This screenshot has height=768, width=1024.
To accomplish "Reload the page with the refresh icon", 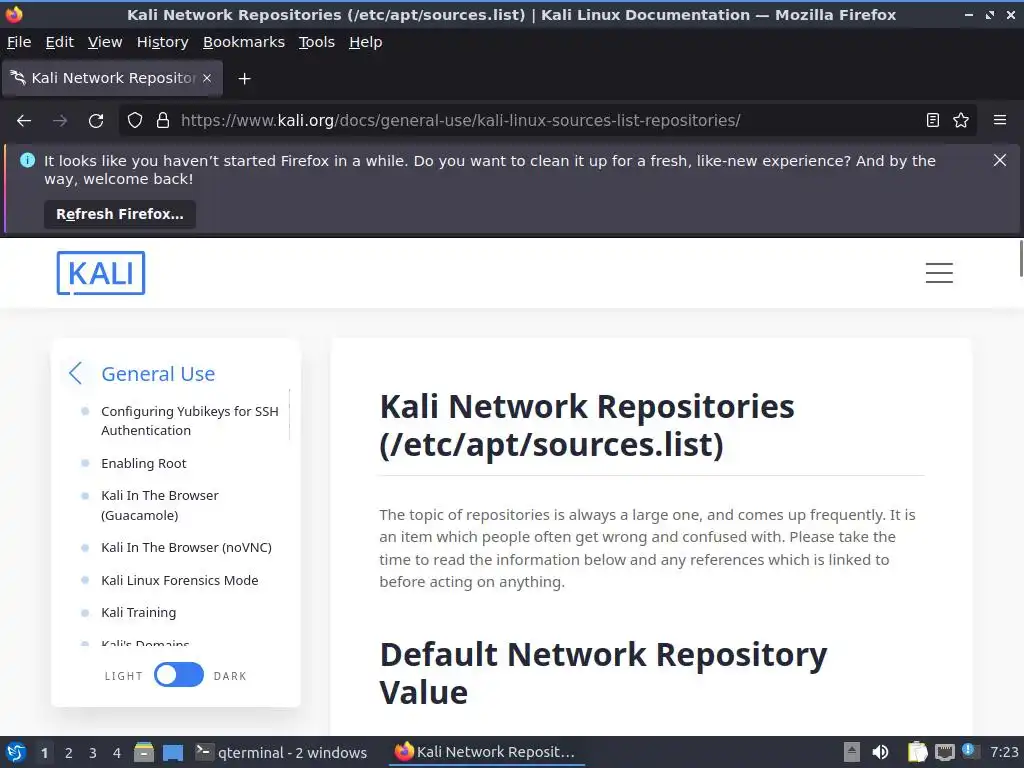I will pyautogui.click(x=96, y=121).
